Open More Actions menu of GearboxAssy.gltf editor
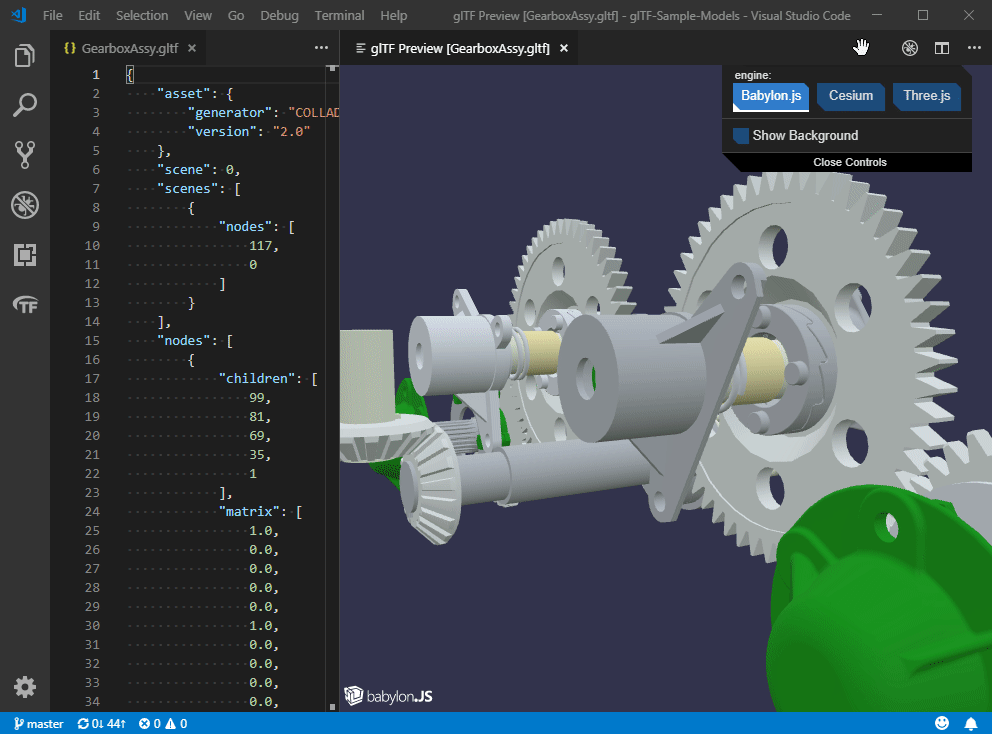 pyautogui.click(x=321, y=48)
